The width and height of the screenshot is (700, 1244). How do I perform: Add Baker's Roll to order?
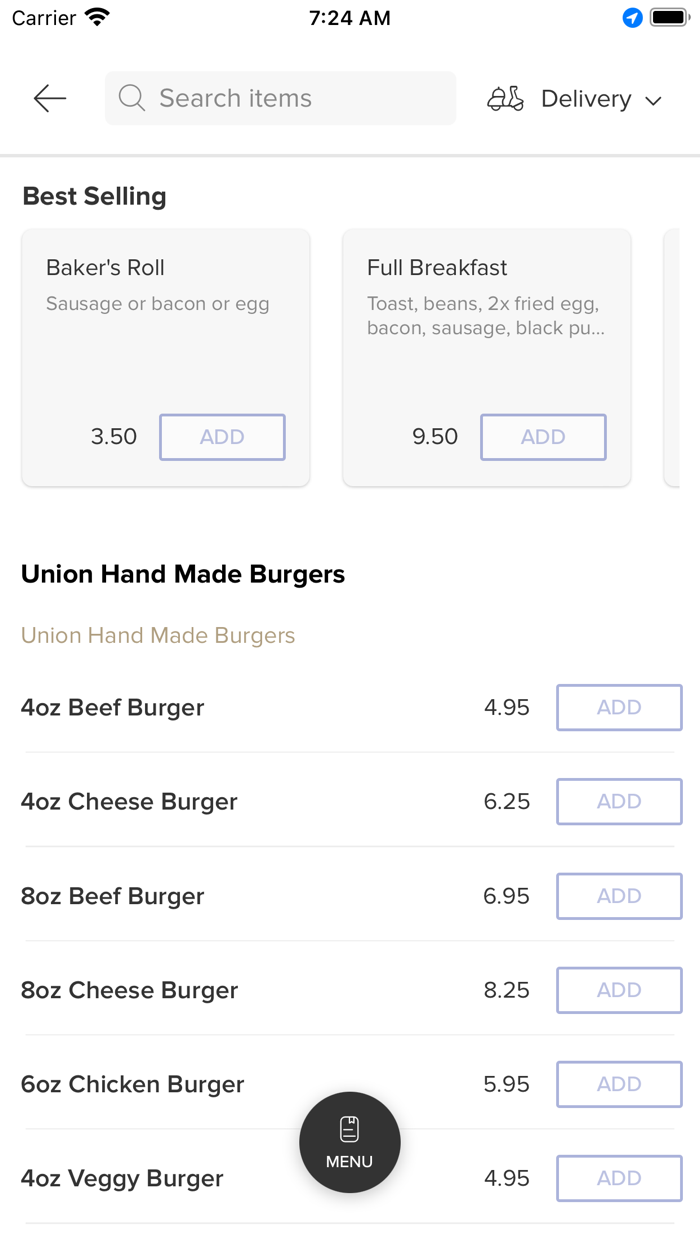pyautogui.click(x=222, y=437)
